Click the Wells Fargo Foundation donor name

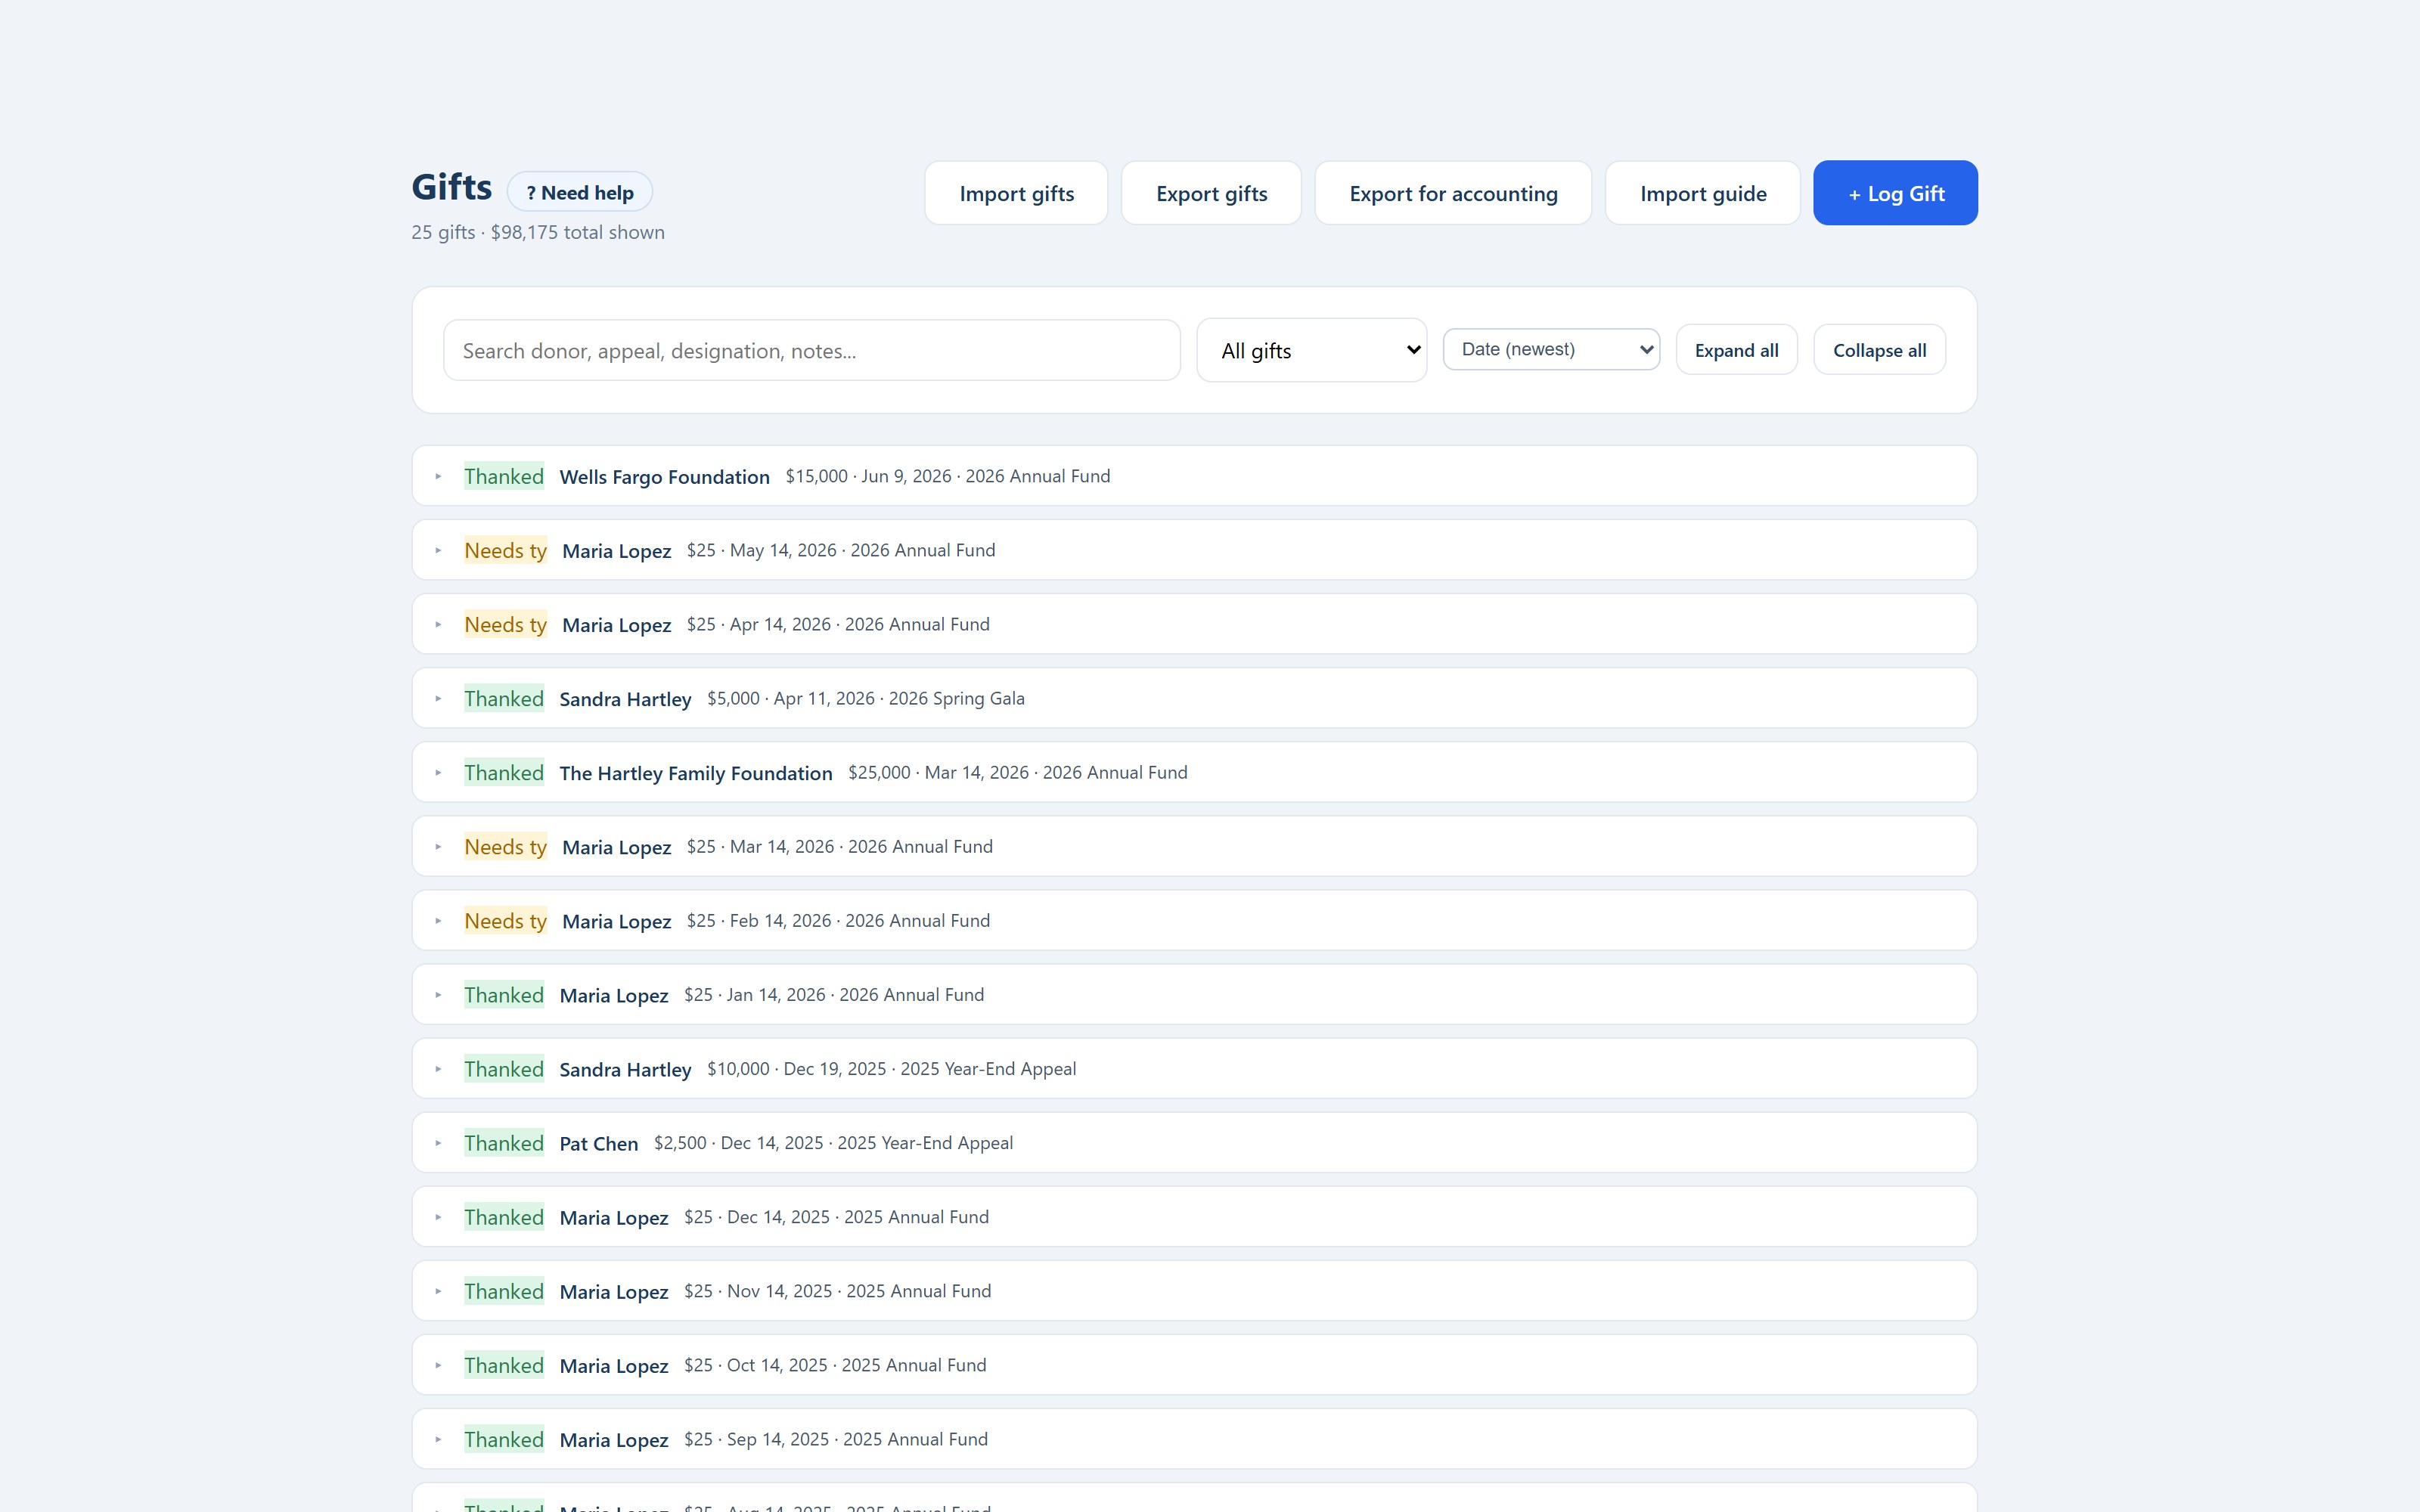click(x=664, y=477)
